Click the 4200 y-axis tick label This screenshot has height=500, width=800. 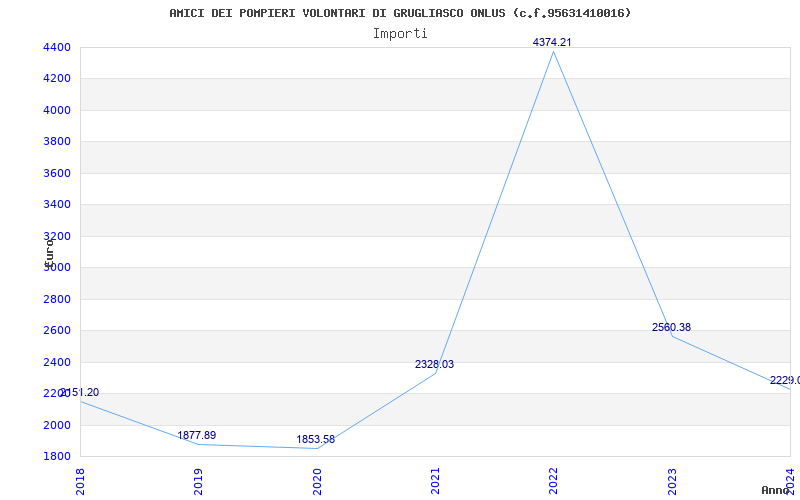[x=58, y=79]
